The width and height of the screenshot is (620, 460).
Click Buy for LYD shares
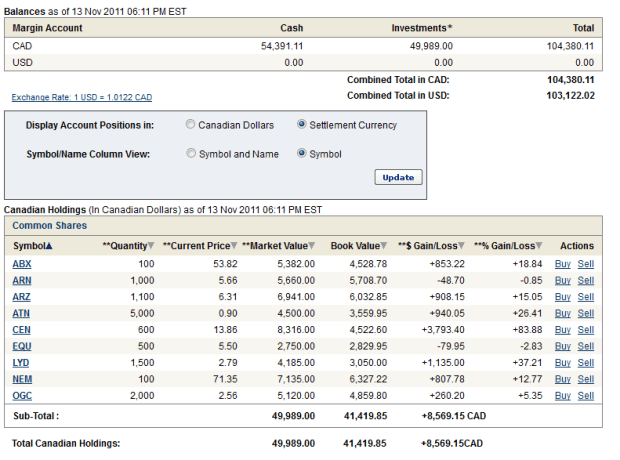click(563, 362)
